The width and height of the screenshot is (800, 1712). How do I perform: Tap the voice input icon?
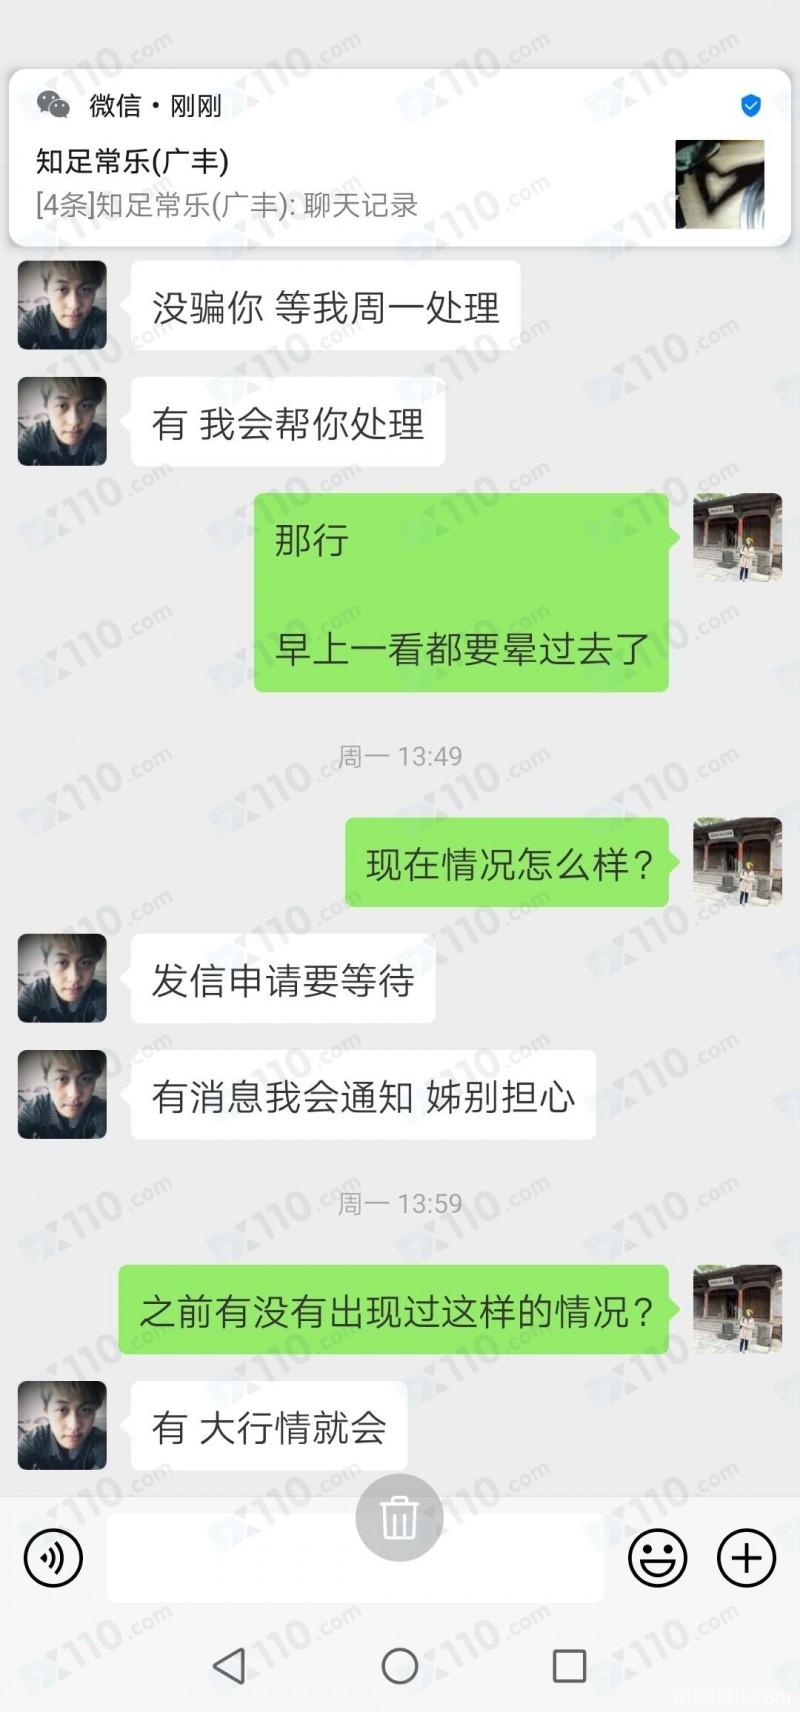(x=53, y=1558)
